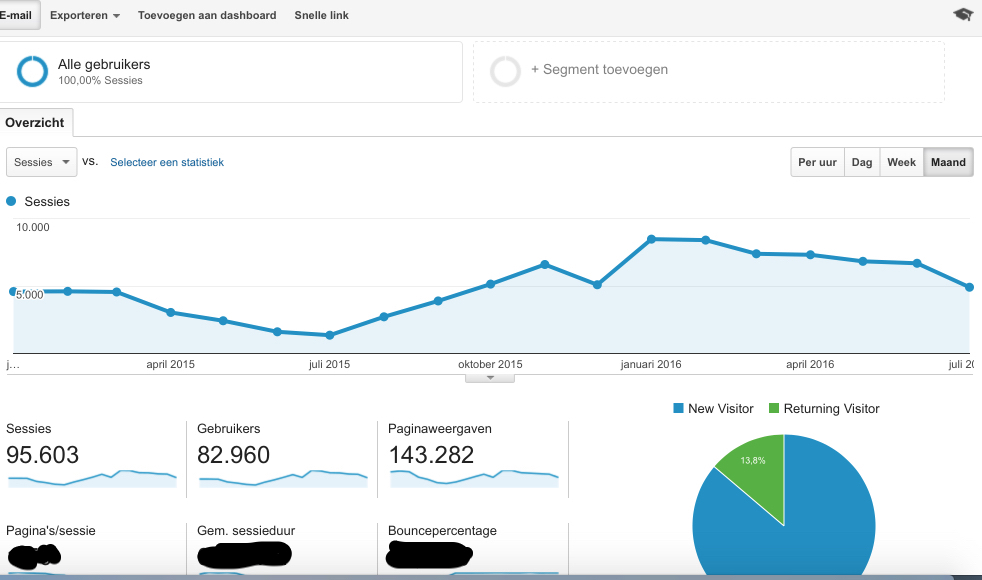Screen dimensions: 982x580
Task: Open the Sessies metric dropdown
Action: point(41,162)
